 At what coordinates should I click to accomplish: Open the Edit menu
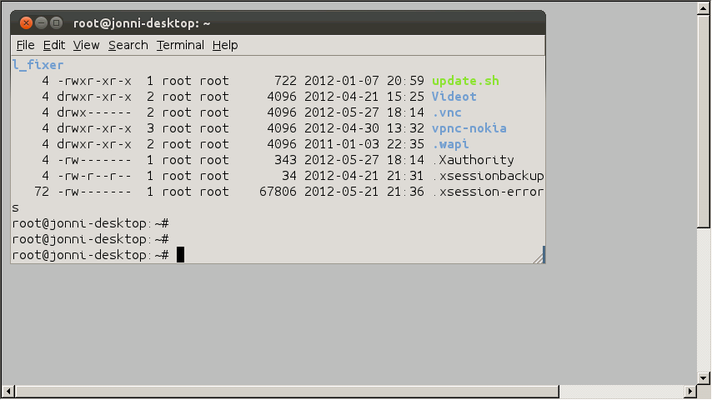tap(54, 45)
